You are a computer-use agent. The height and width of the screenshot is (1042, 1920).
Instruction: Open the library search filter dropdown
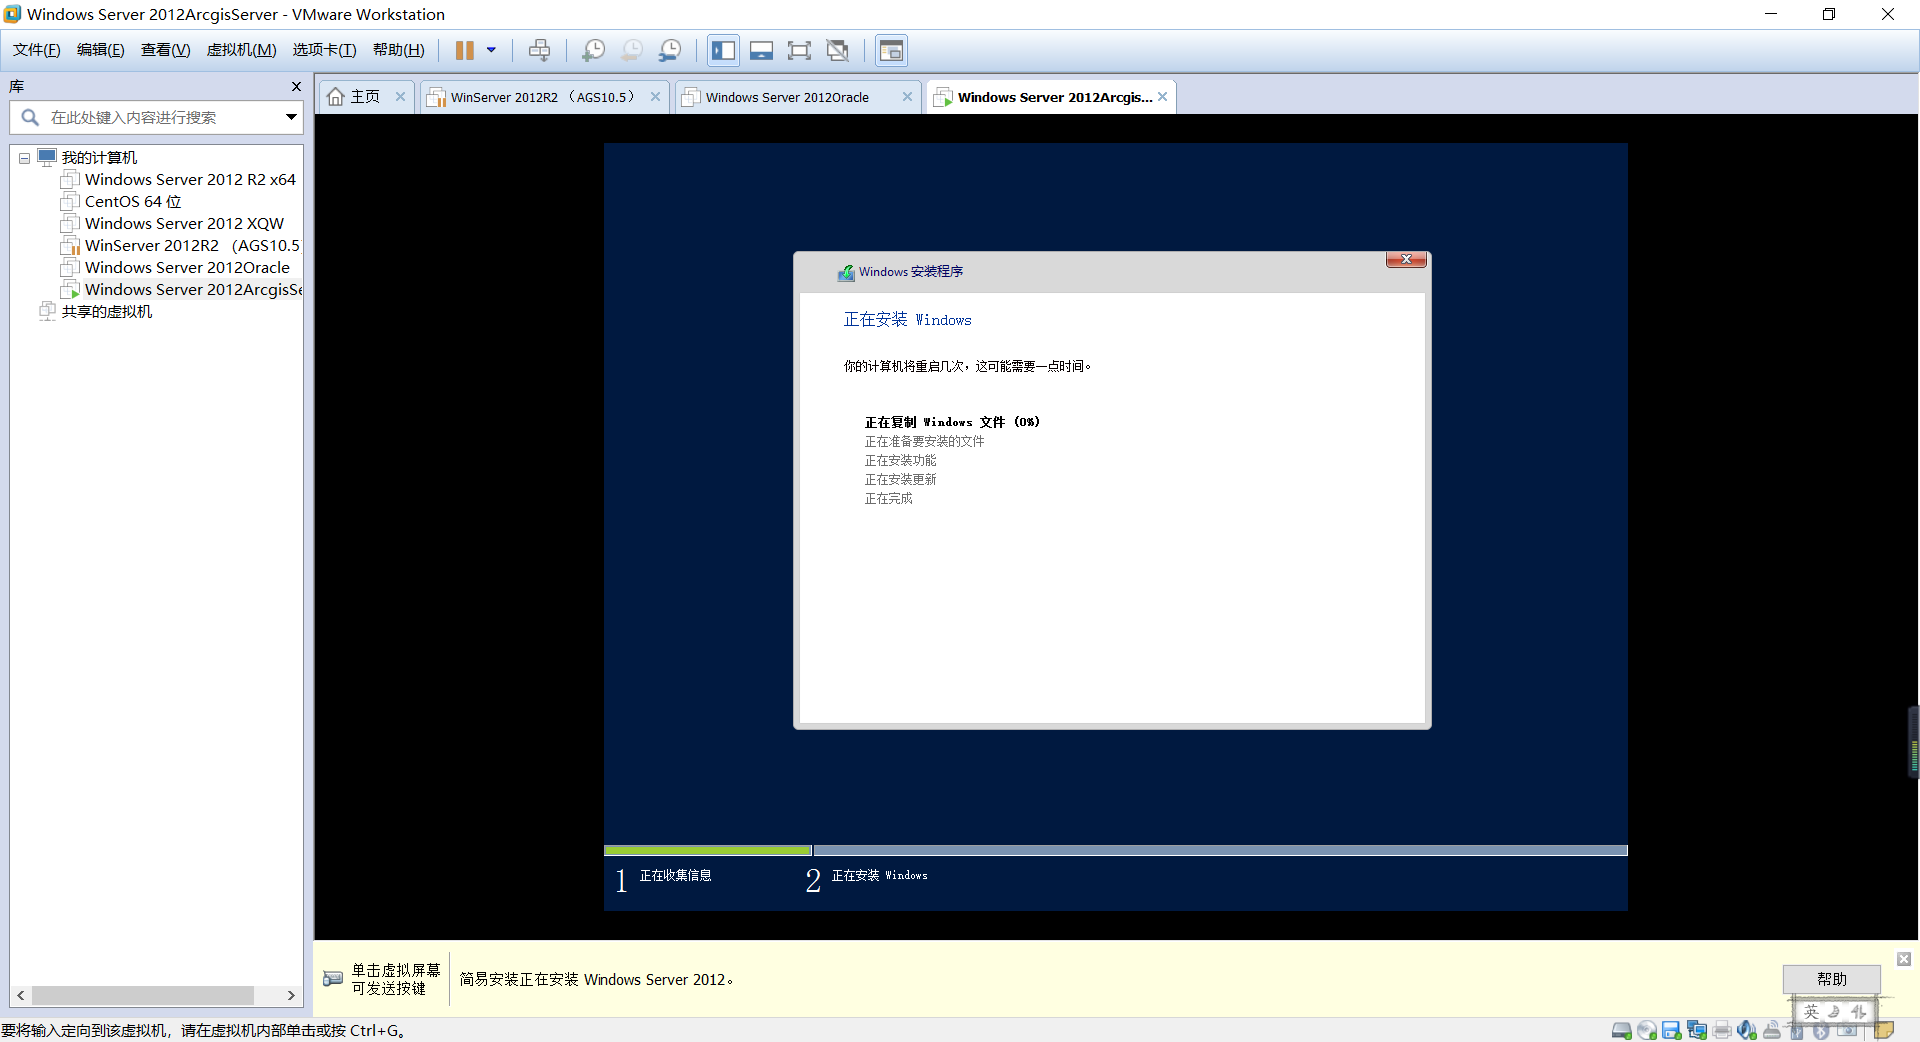click(x=291, y=118)
